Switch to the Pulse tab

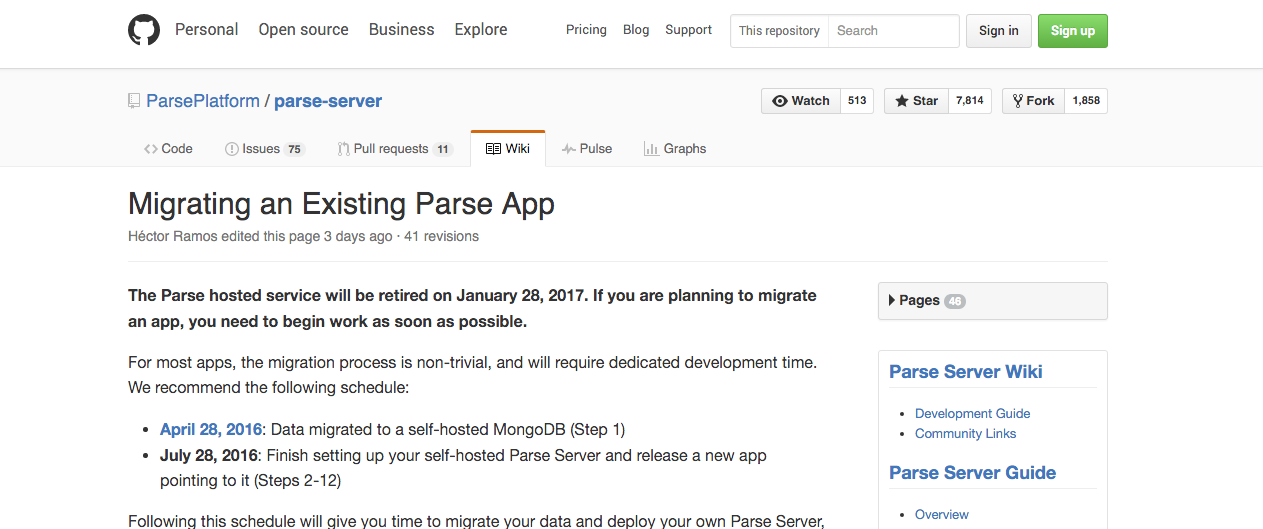(x=587, y=149)
